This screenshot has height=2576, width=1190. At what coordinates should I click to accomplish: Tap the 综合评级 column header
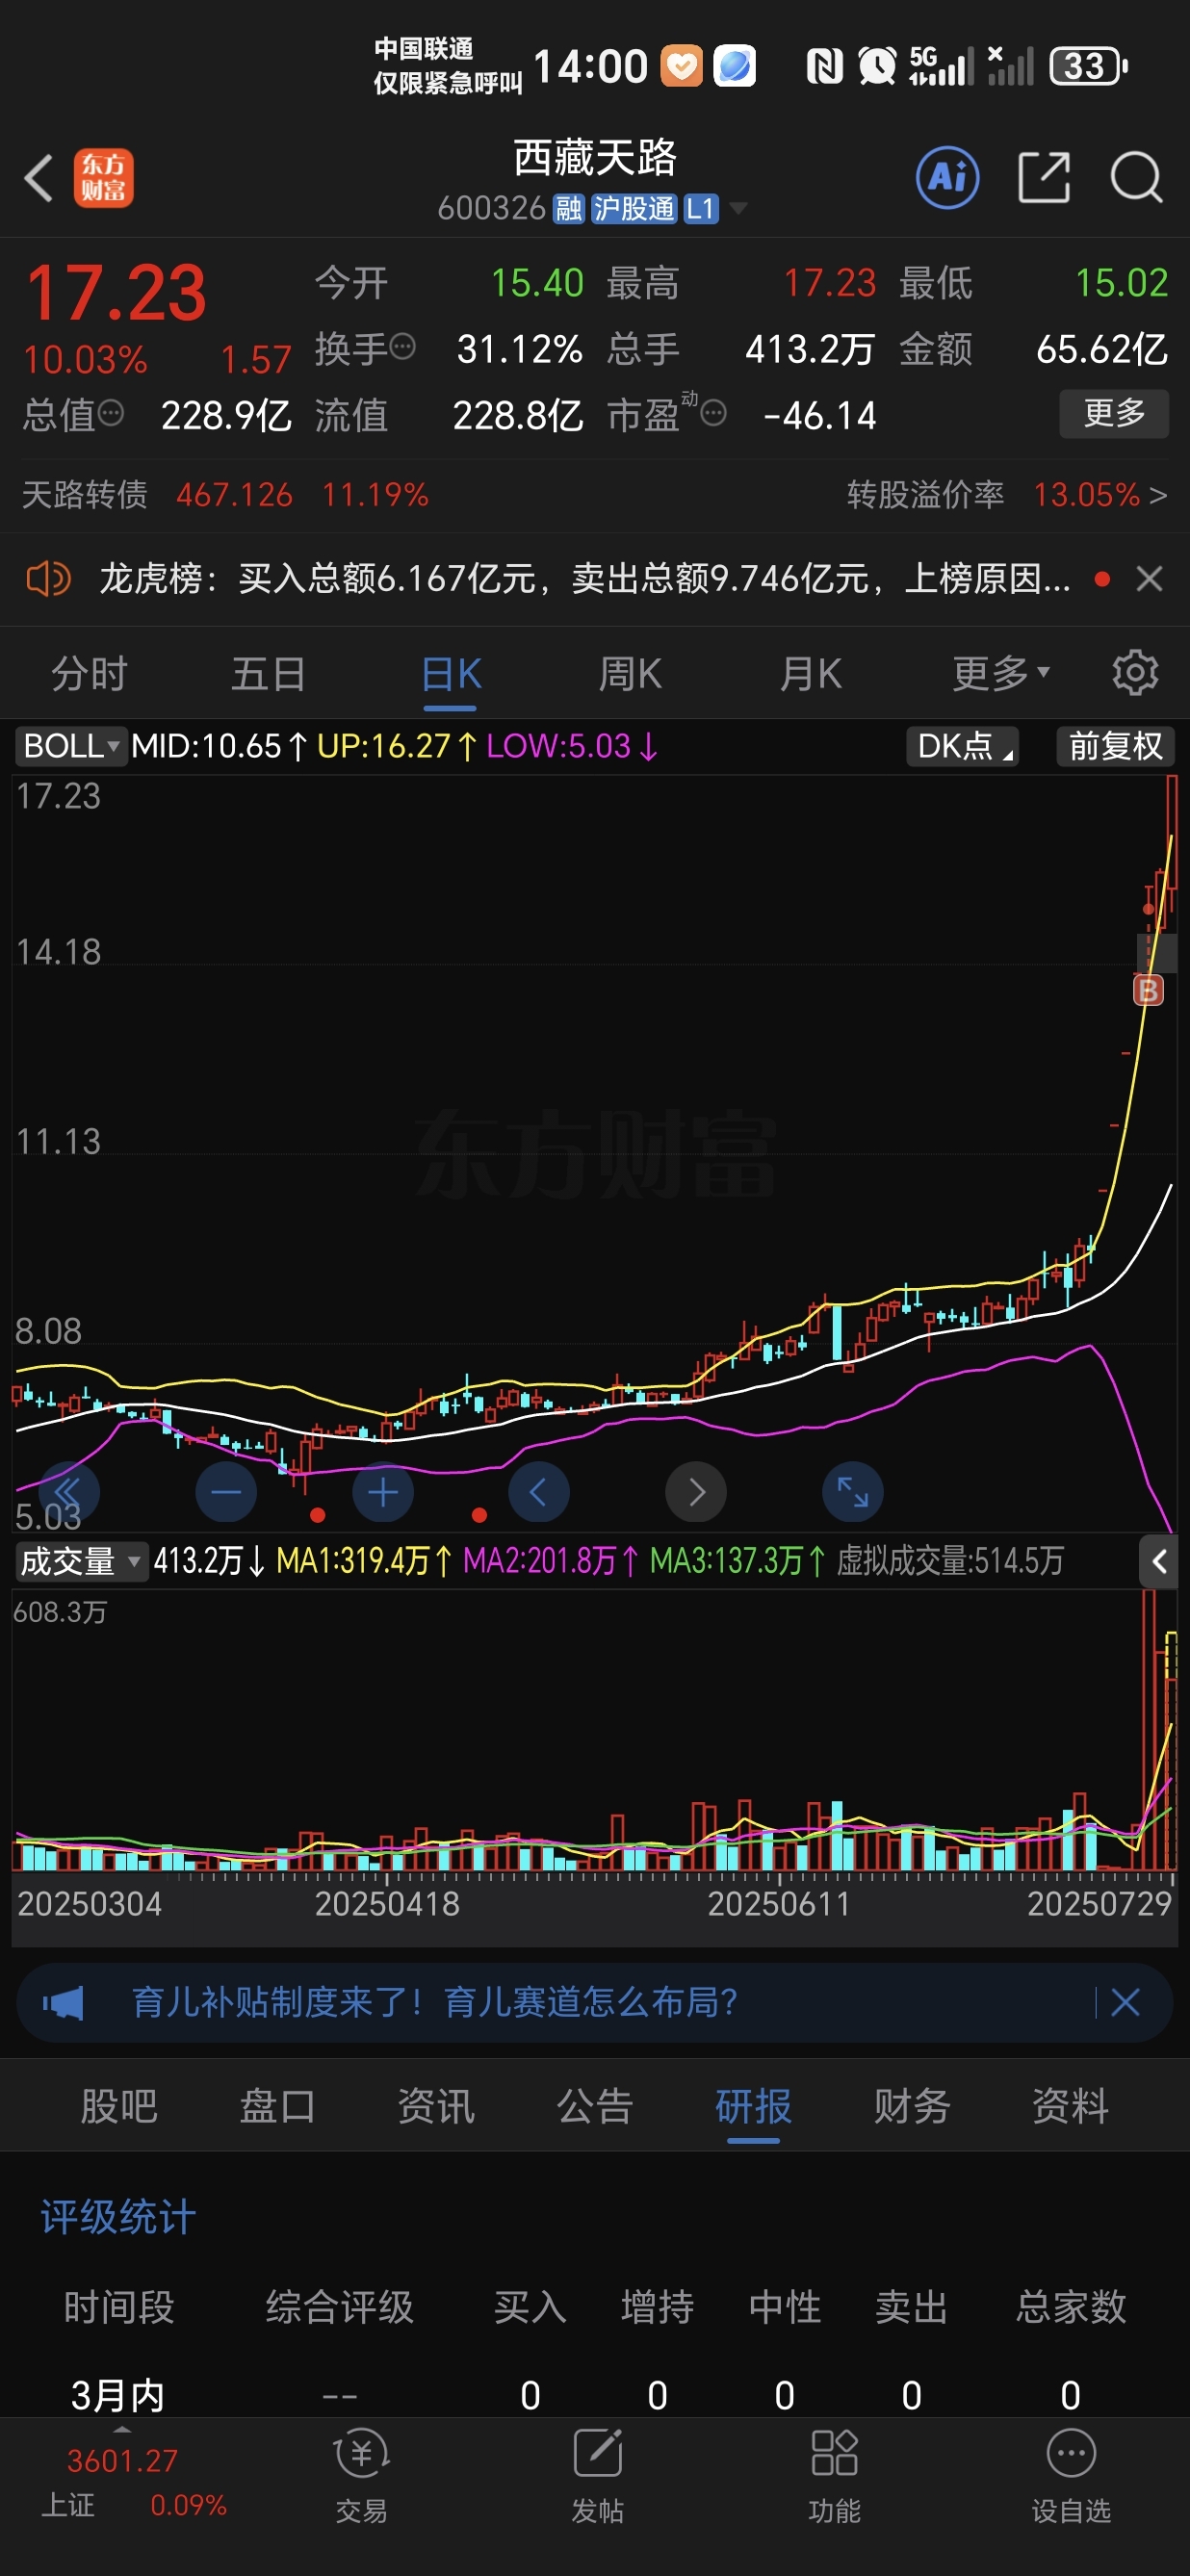339,2307
